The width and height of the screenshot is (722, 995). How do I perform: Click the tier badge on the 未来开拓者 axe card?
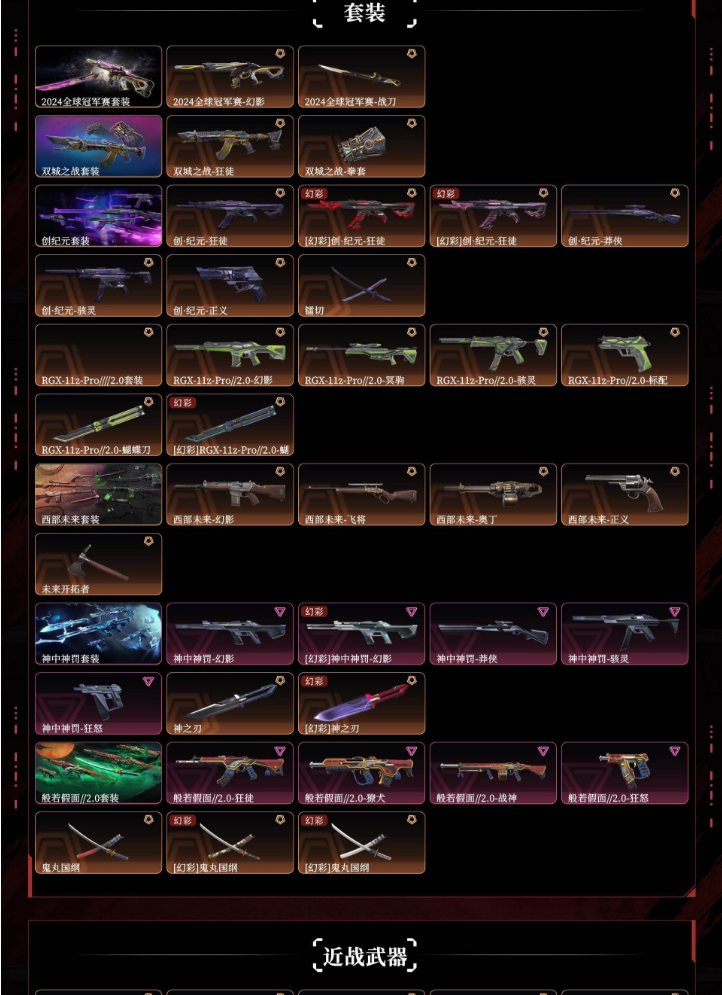pyautogui.click(x=148, y=541)
